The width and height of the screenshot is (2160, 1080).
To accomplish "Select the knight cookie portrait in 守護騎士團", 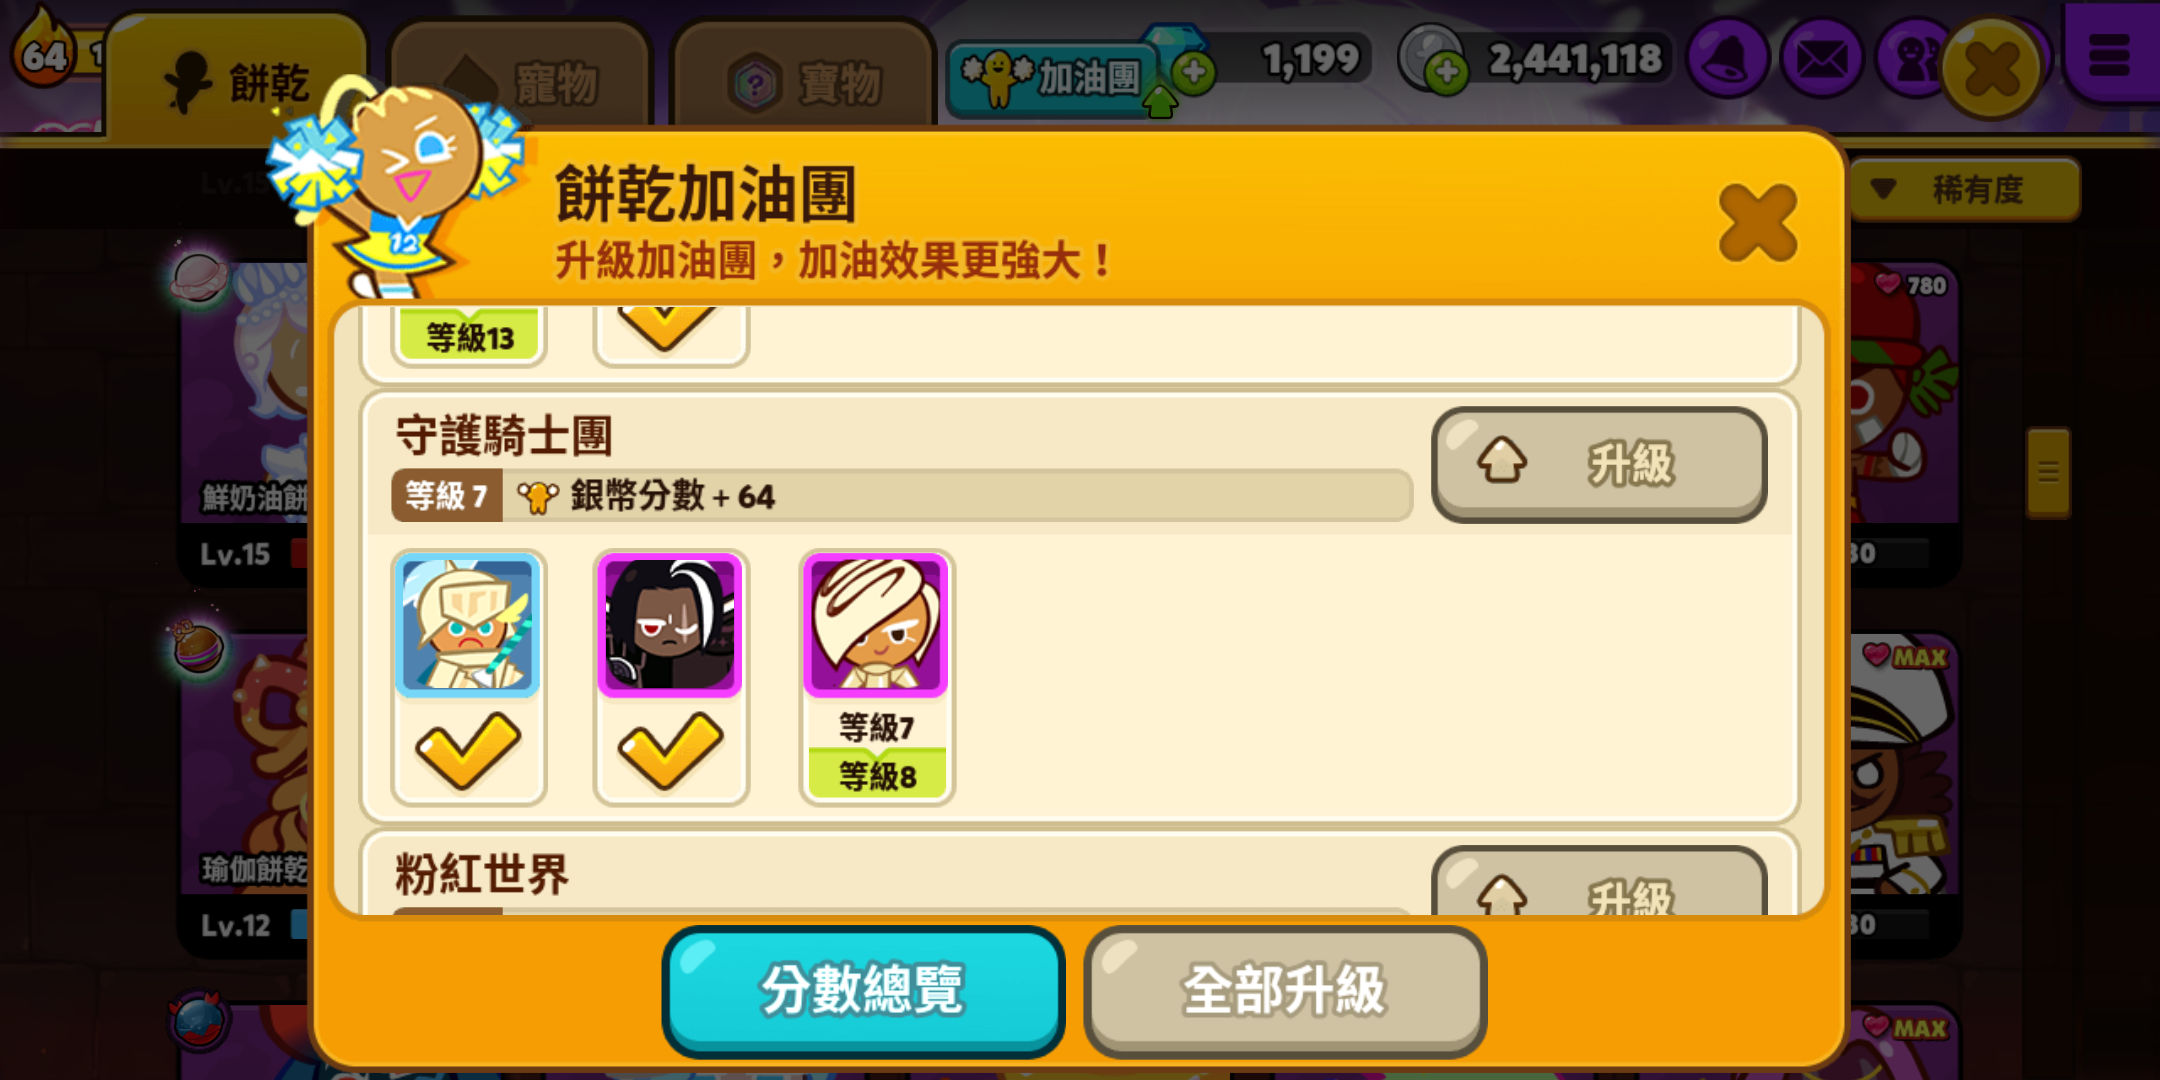I will coord(468,625).
